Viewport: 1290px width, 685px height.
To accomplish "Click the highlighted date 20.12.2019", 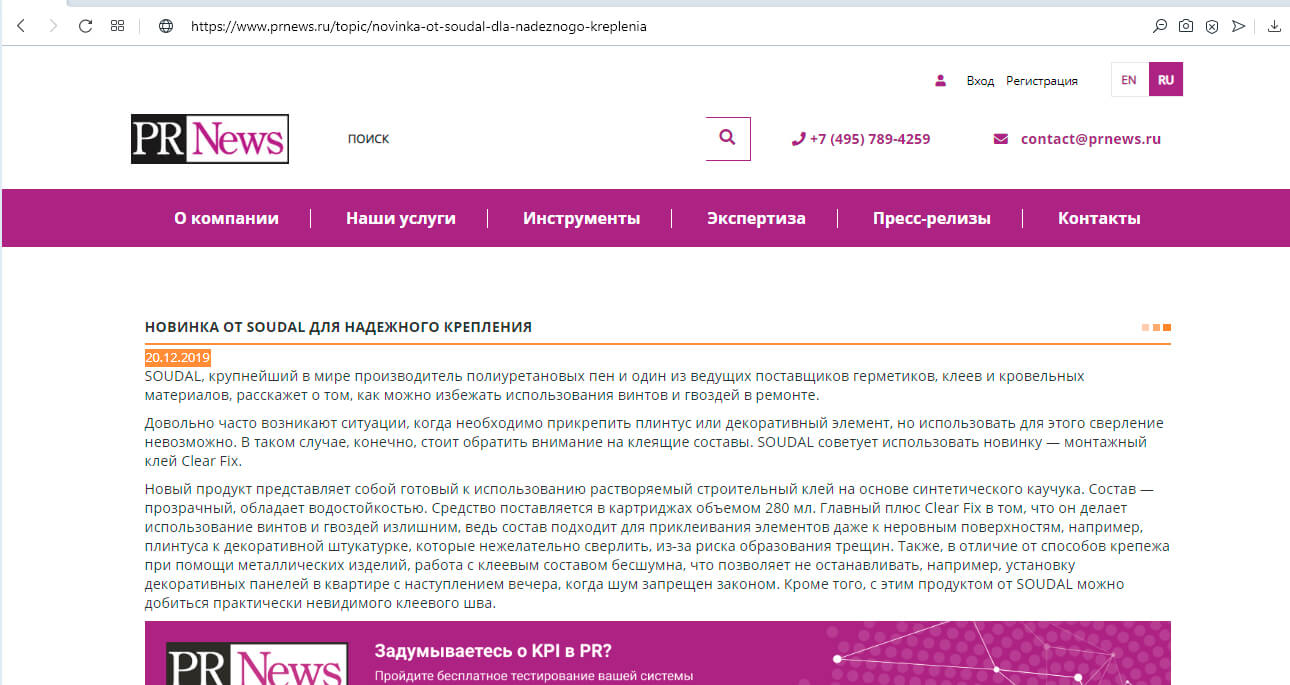I will pos(178,357).
